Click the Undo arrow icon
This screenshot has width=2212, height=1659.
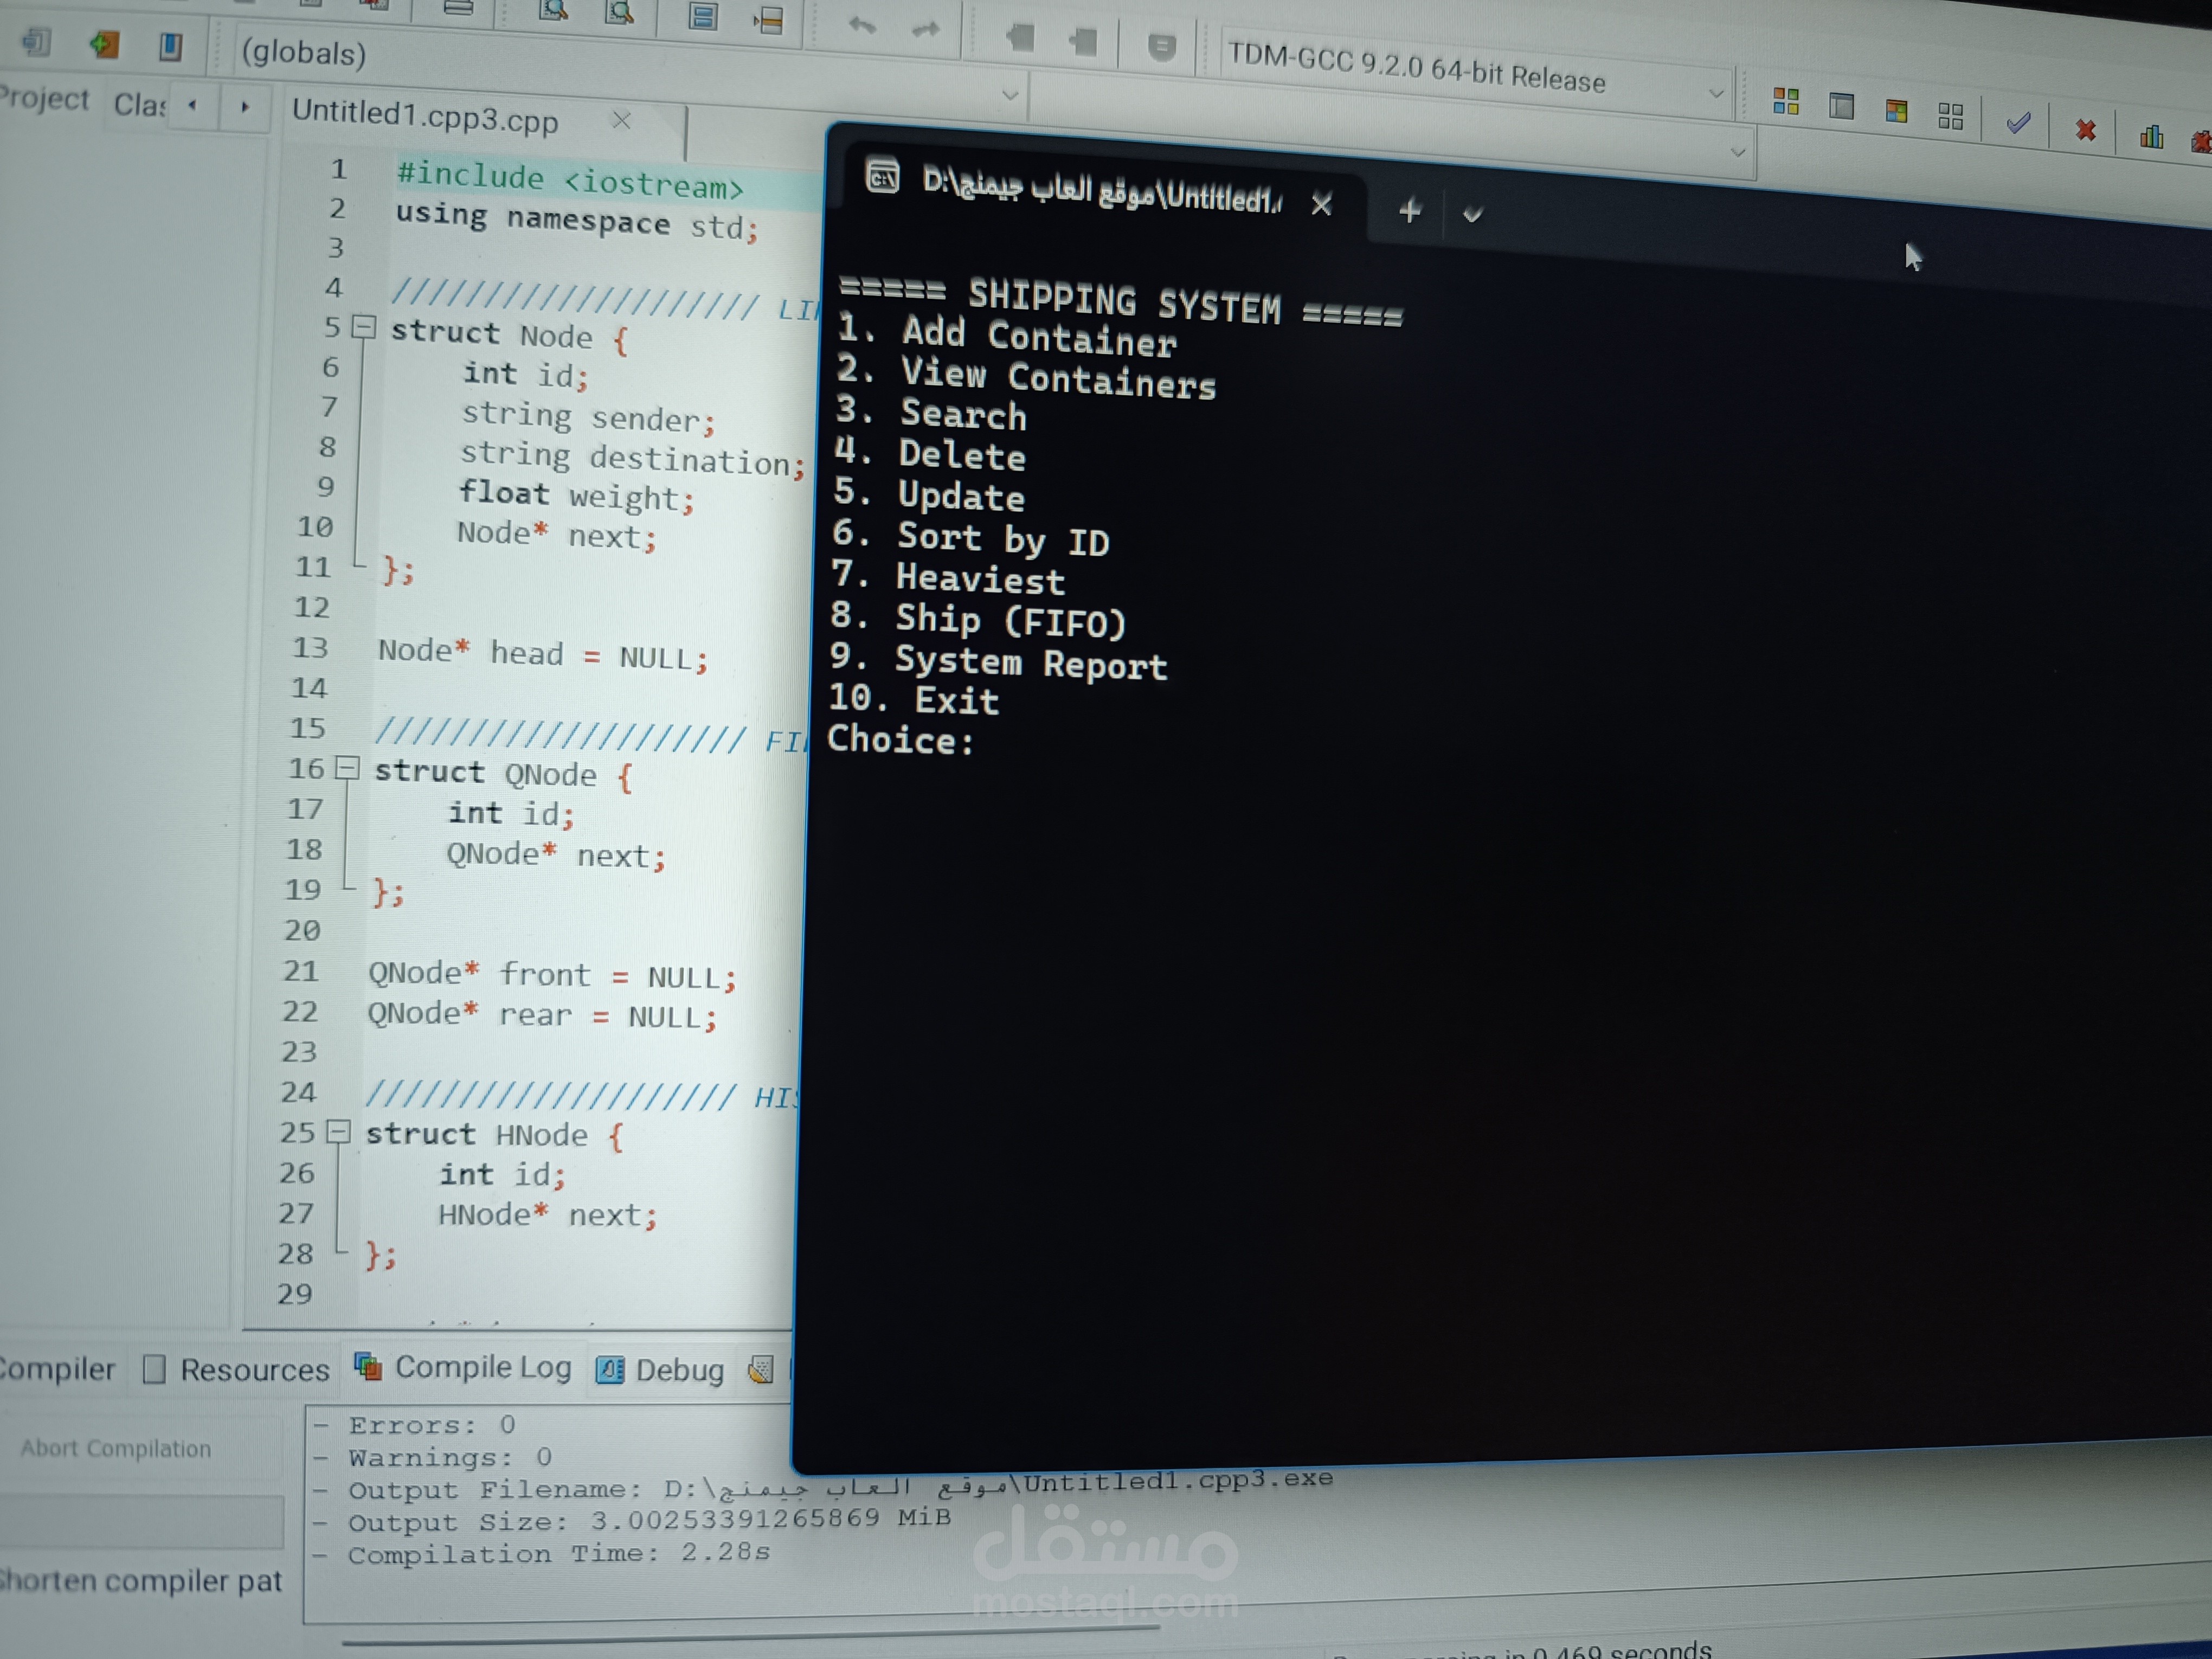(861, 26)
